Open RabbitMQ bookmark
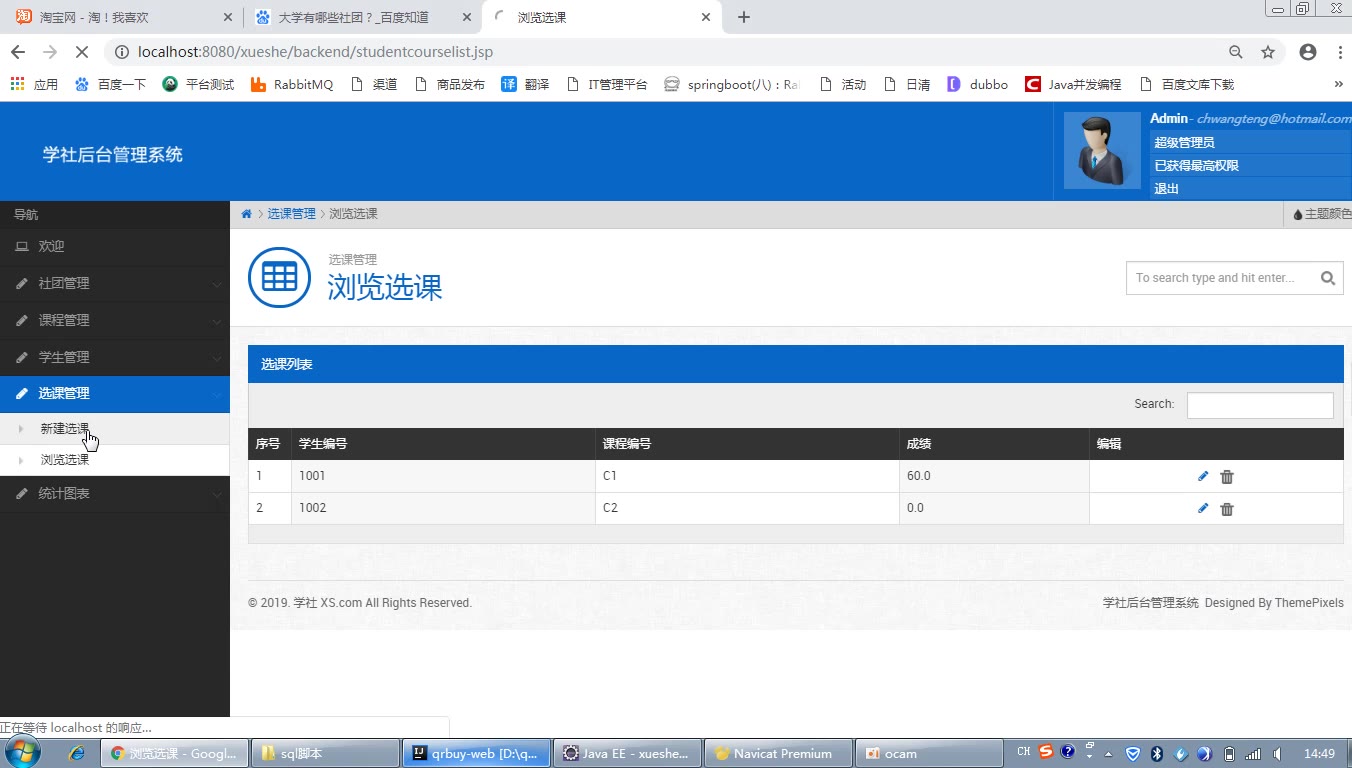Image resolution: width=1352 pixels, height=768 pixels. click(x=291, y=85)
